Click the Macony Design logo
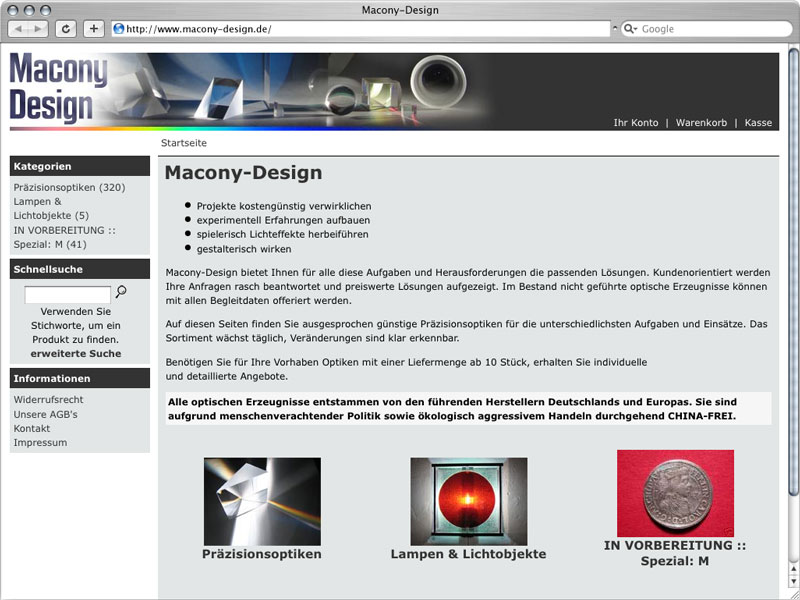Image resolution: width=800 pixels, height=600 pixels. pos(58,89)
